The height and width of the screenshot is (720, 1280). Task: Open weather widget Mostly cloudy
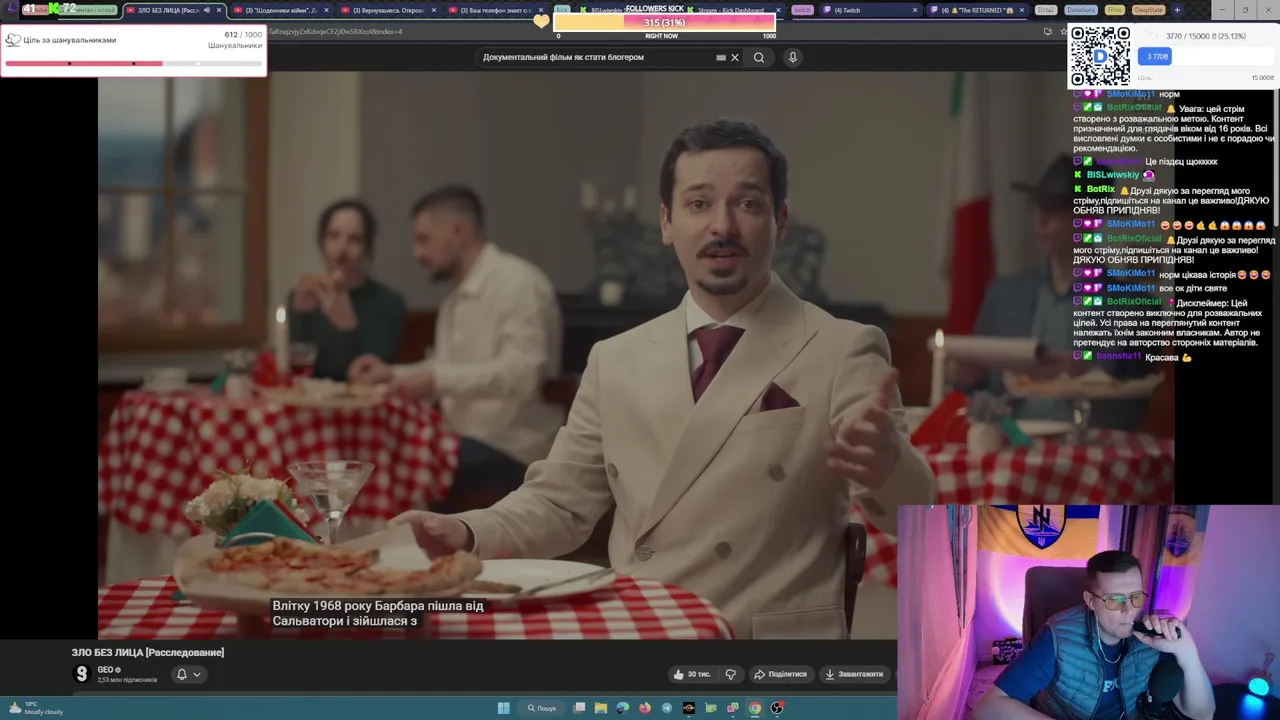pos(36,708)
